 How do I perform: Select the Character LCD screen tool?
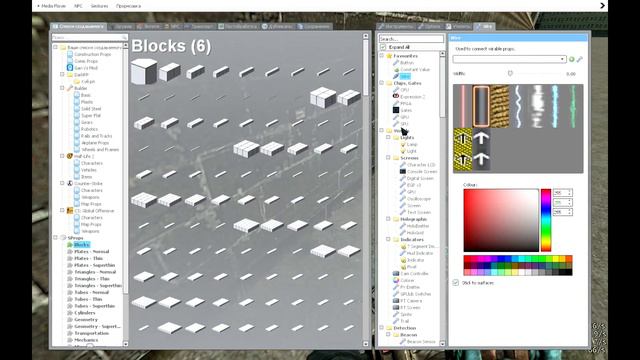[421, 165]
